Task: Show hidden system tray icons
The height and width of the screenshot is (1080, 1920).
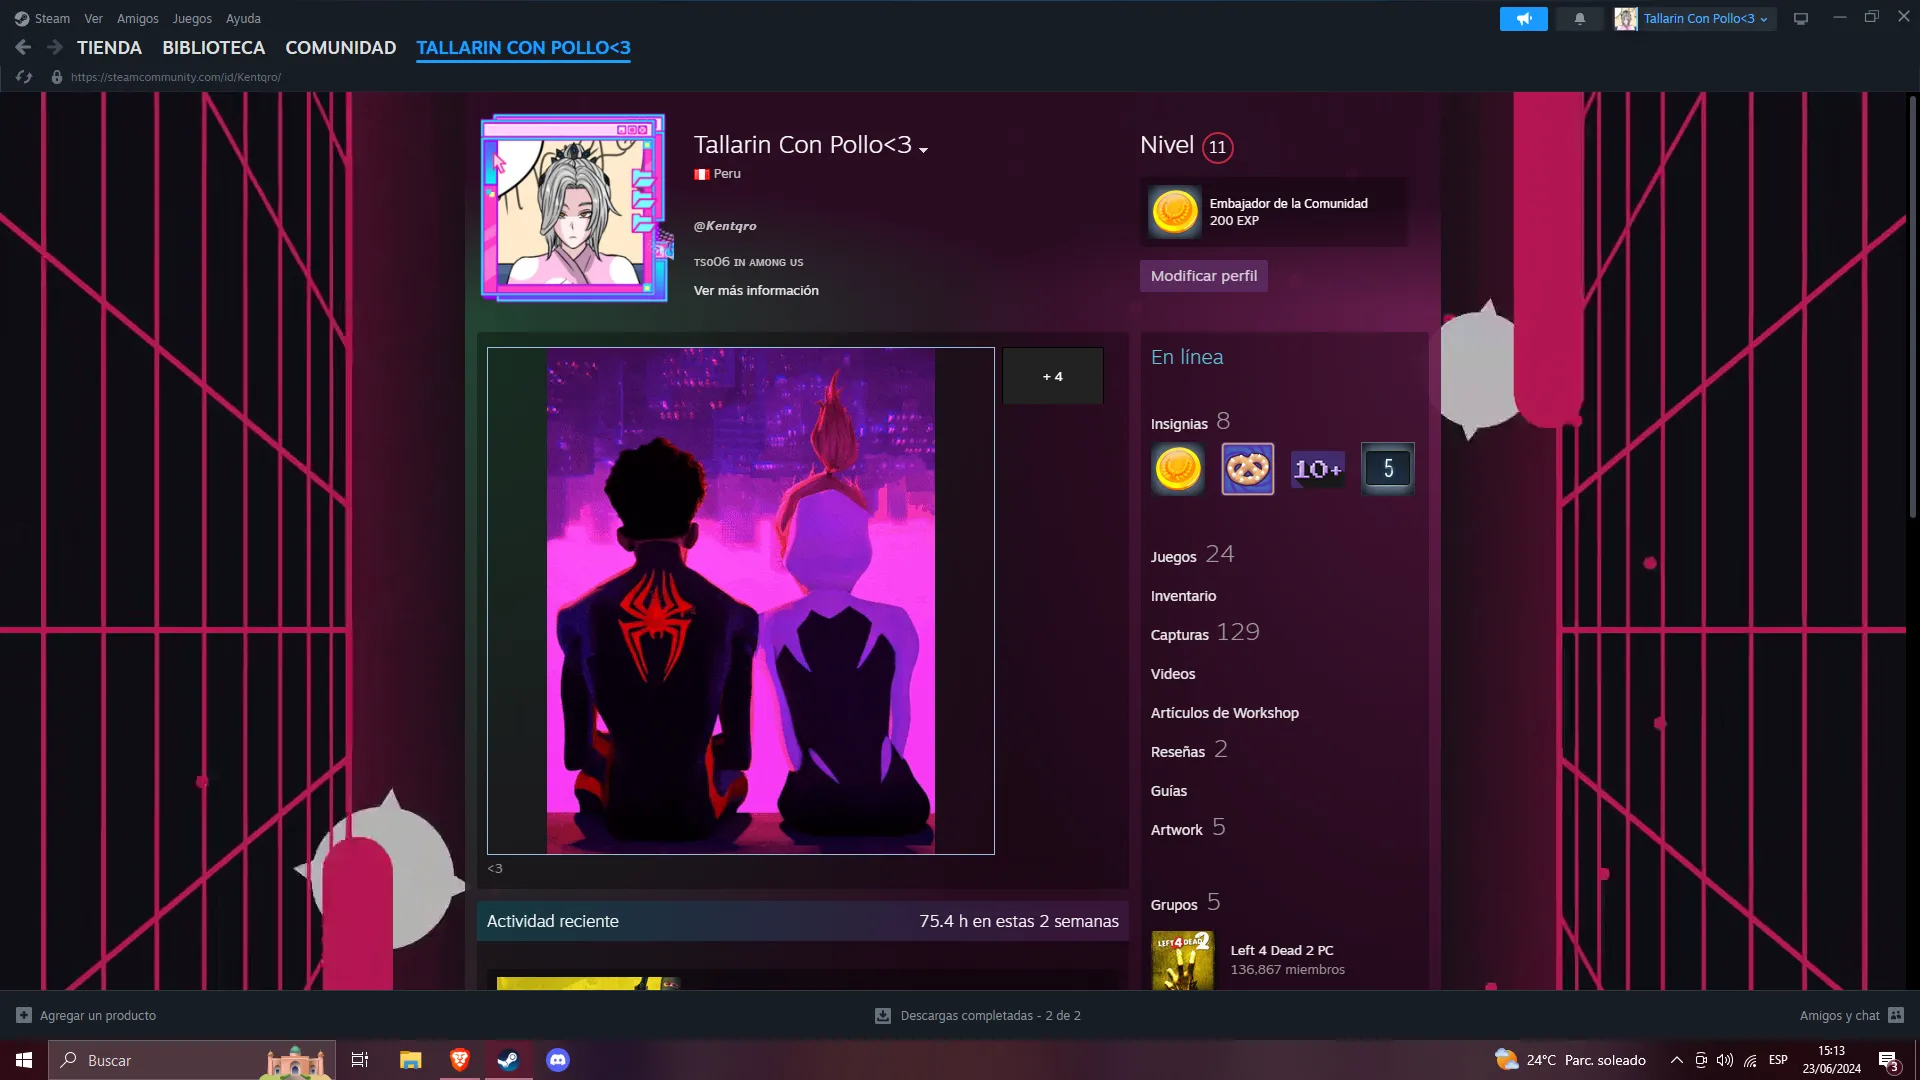Action: click(x=1677, y=1060)
